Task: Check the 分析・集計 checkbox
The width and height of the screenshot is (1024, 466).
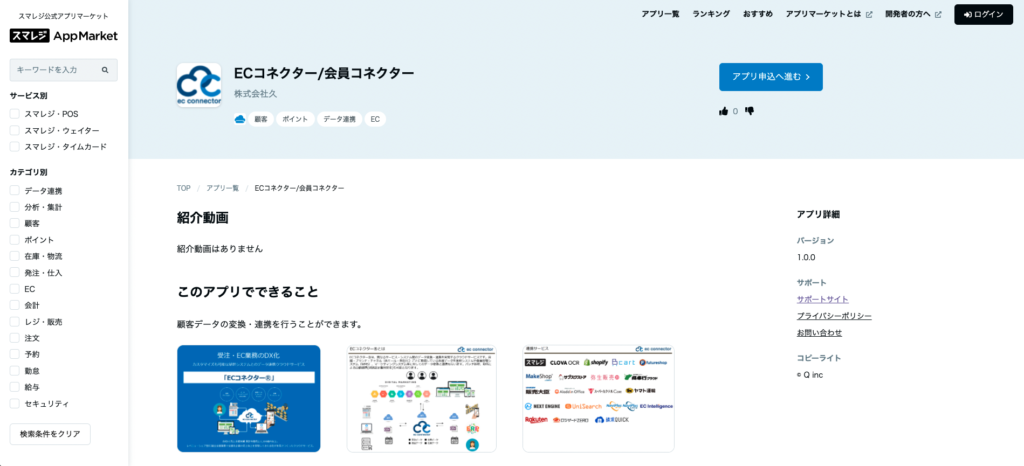Action: pos(14,207)
